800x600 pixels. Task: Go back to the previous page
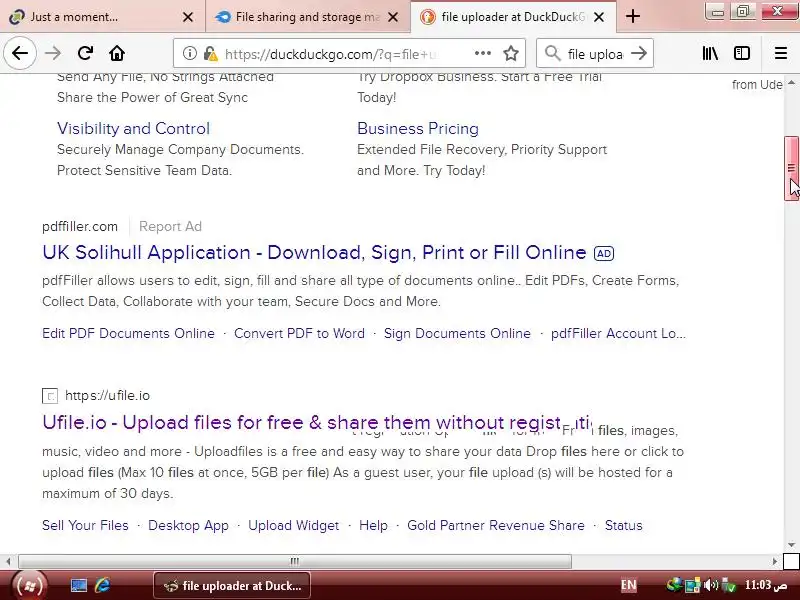tap(20, 53)
